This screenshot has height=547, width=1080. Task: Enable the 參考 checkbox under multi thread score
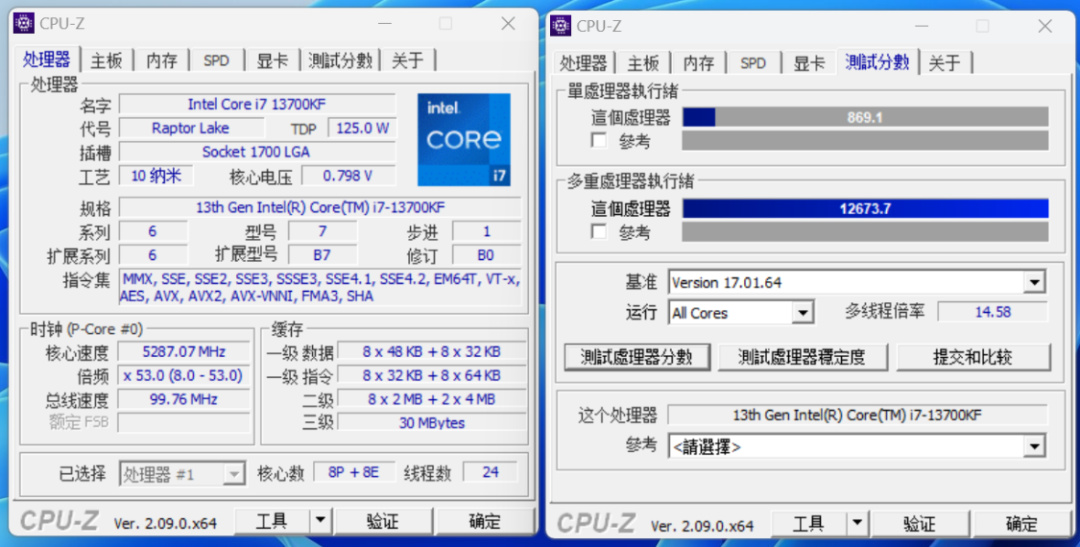[599, 232]
